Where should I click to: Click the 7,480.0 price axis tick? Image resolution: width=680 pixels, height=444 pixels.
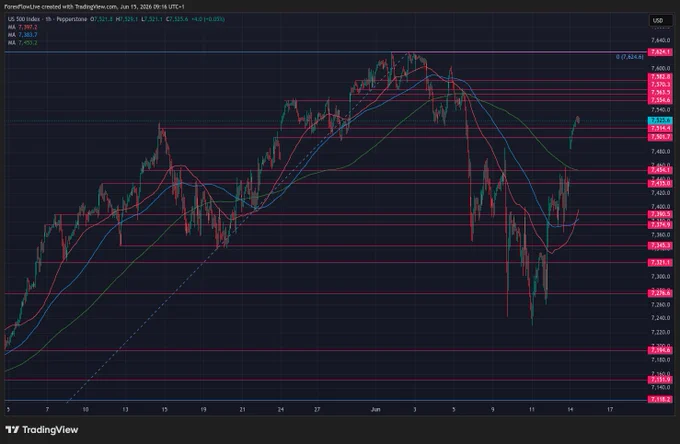coord(660,151)
